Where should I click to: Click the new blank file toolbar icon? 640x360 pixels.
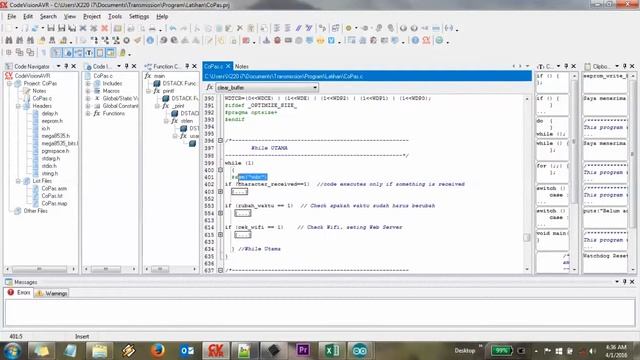pyautogui.click(x=8, y=28)
